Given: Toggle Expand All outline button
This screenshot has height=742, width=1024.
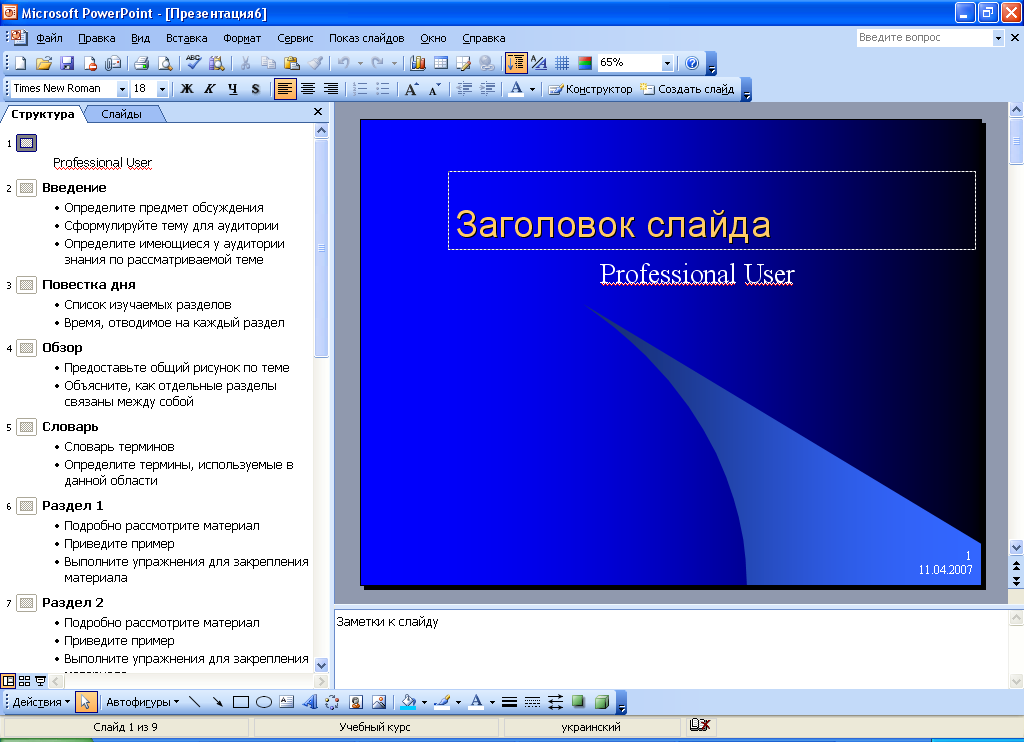Looking at the screenshot, I should (x=515, y=63).
